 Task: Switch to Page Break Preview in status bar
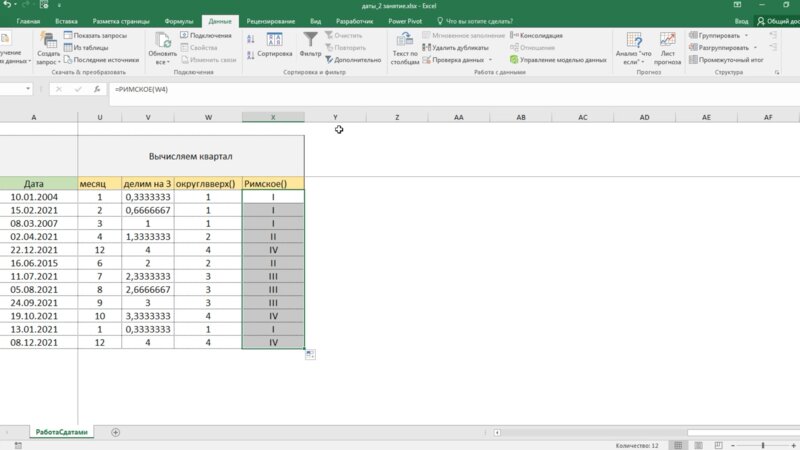tap(718, 445)
